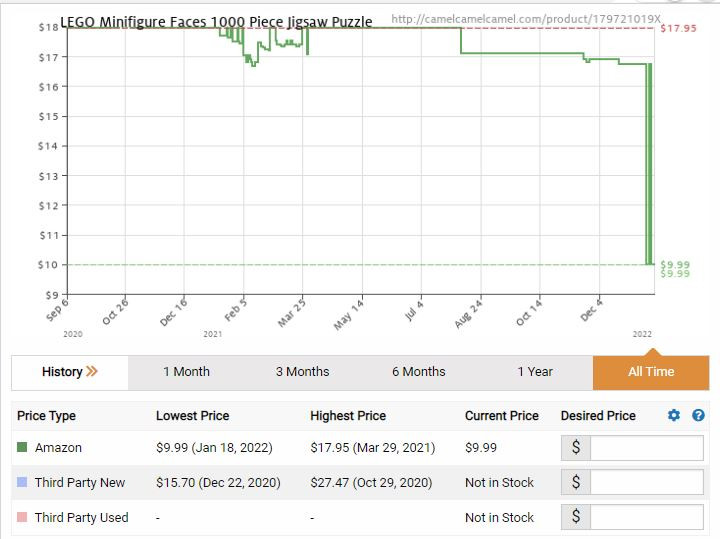
Task: Focus the Third Party New desired price field
Action: coord(647,482)
